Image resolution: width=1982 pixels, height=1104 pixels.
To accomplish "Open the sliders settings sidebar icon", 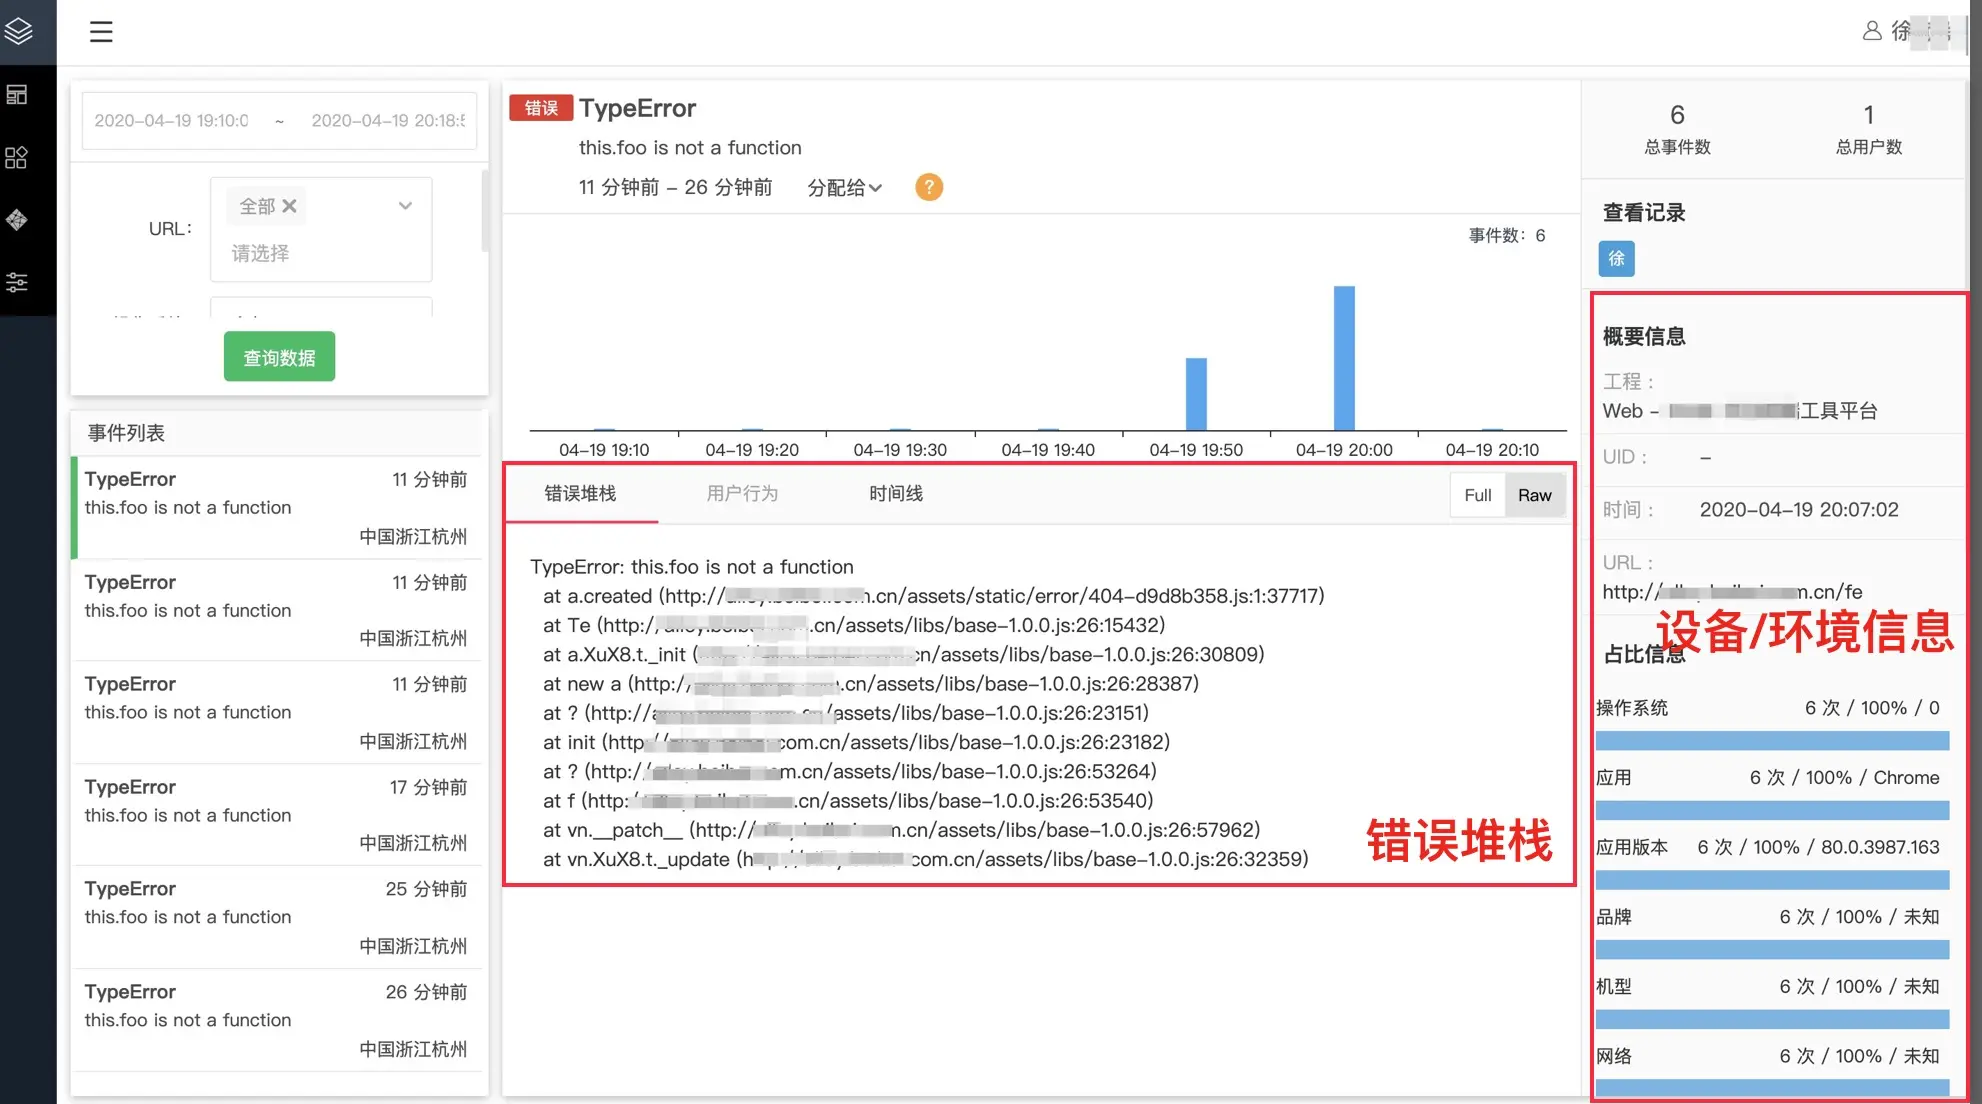I will tap(17, 282).
